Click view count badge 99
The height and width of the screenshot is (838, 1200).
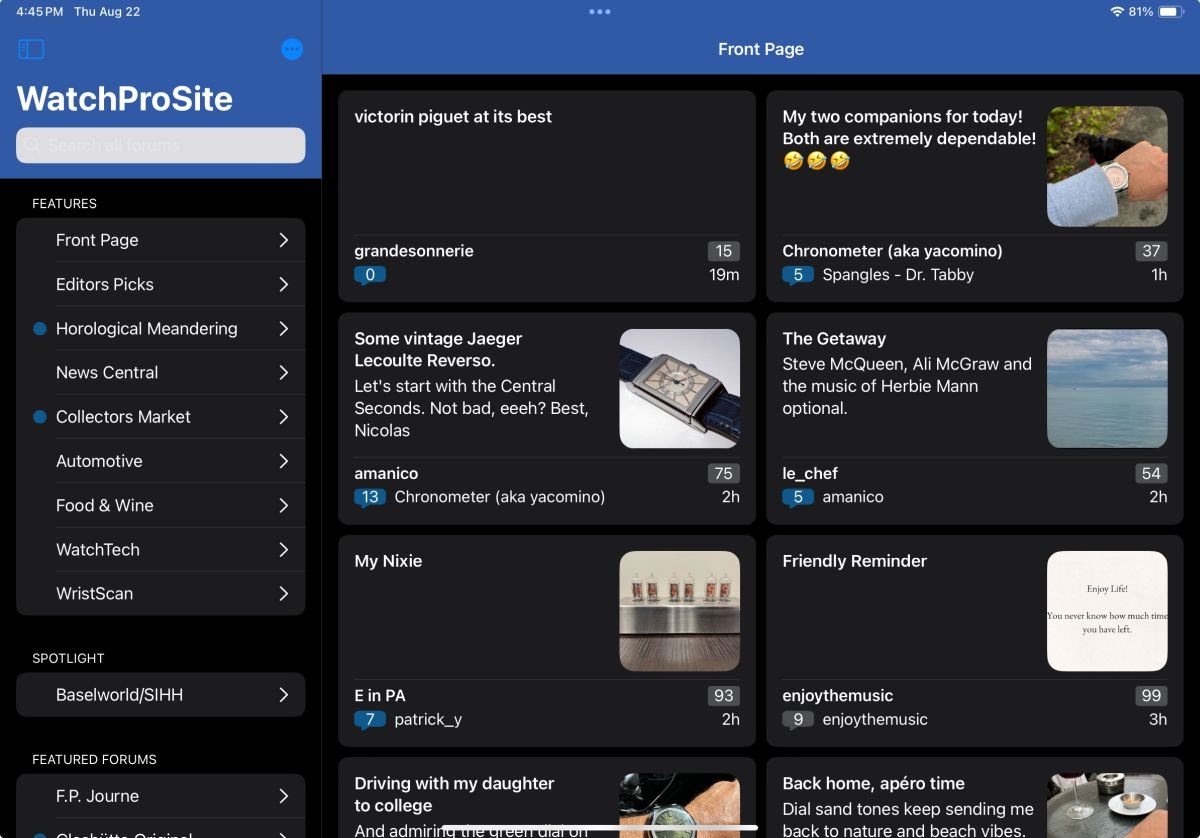[x=1151, y=695]
